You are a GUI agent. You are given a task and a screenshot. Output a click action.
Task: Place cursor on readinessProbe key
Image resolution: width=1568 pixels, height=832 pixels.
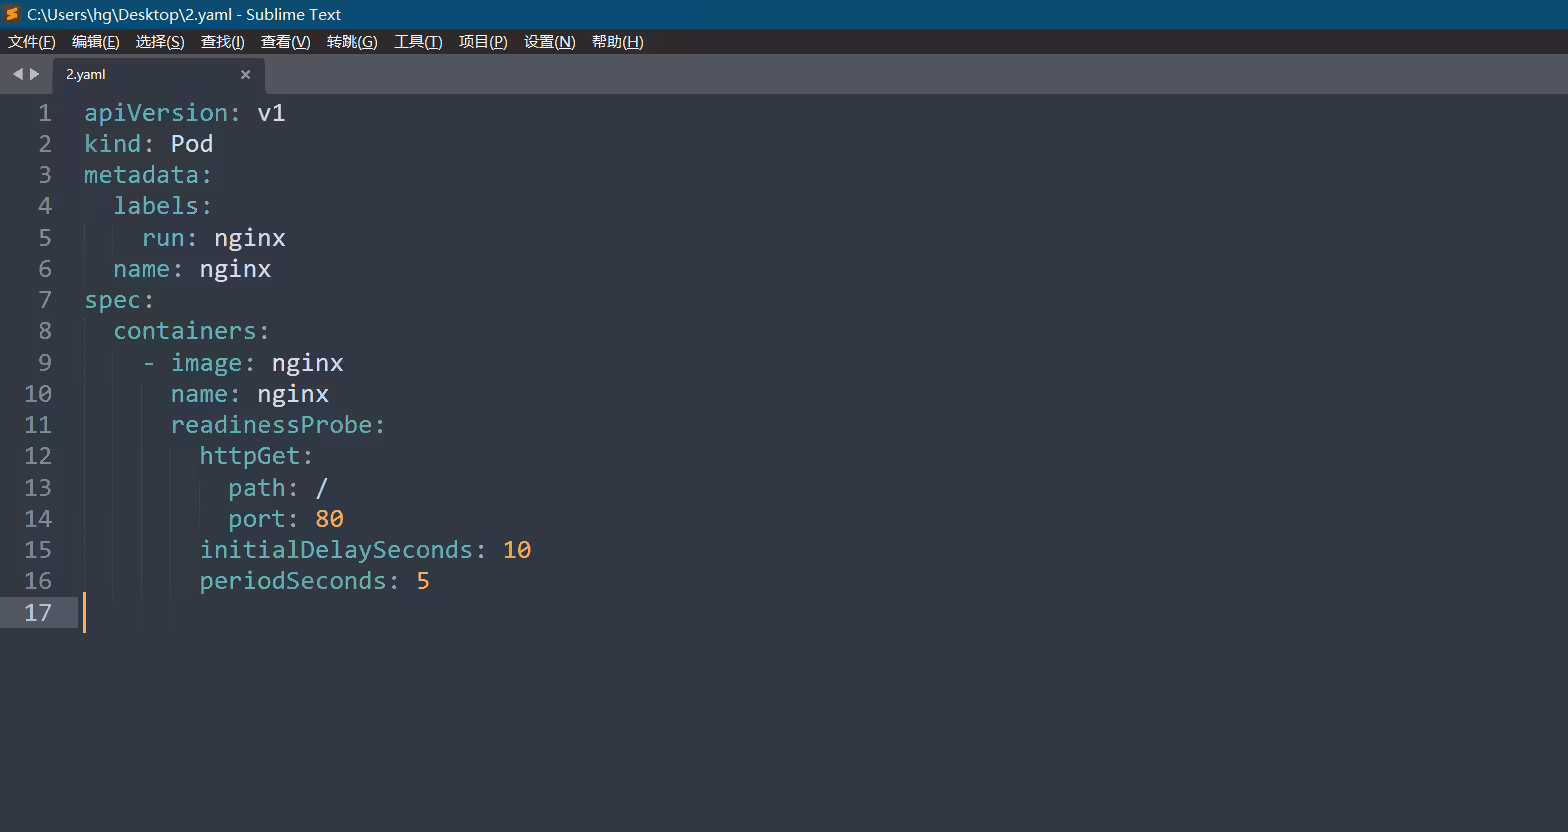click(271, 425)
